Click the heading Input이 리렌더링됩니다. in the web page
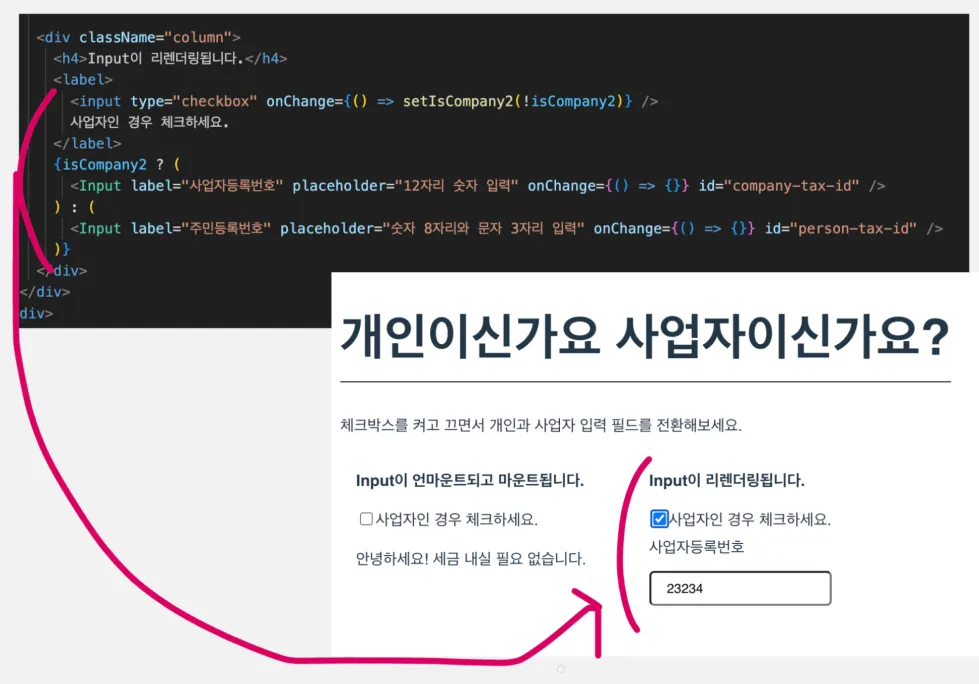 pos(727,481)
